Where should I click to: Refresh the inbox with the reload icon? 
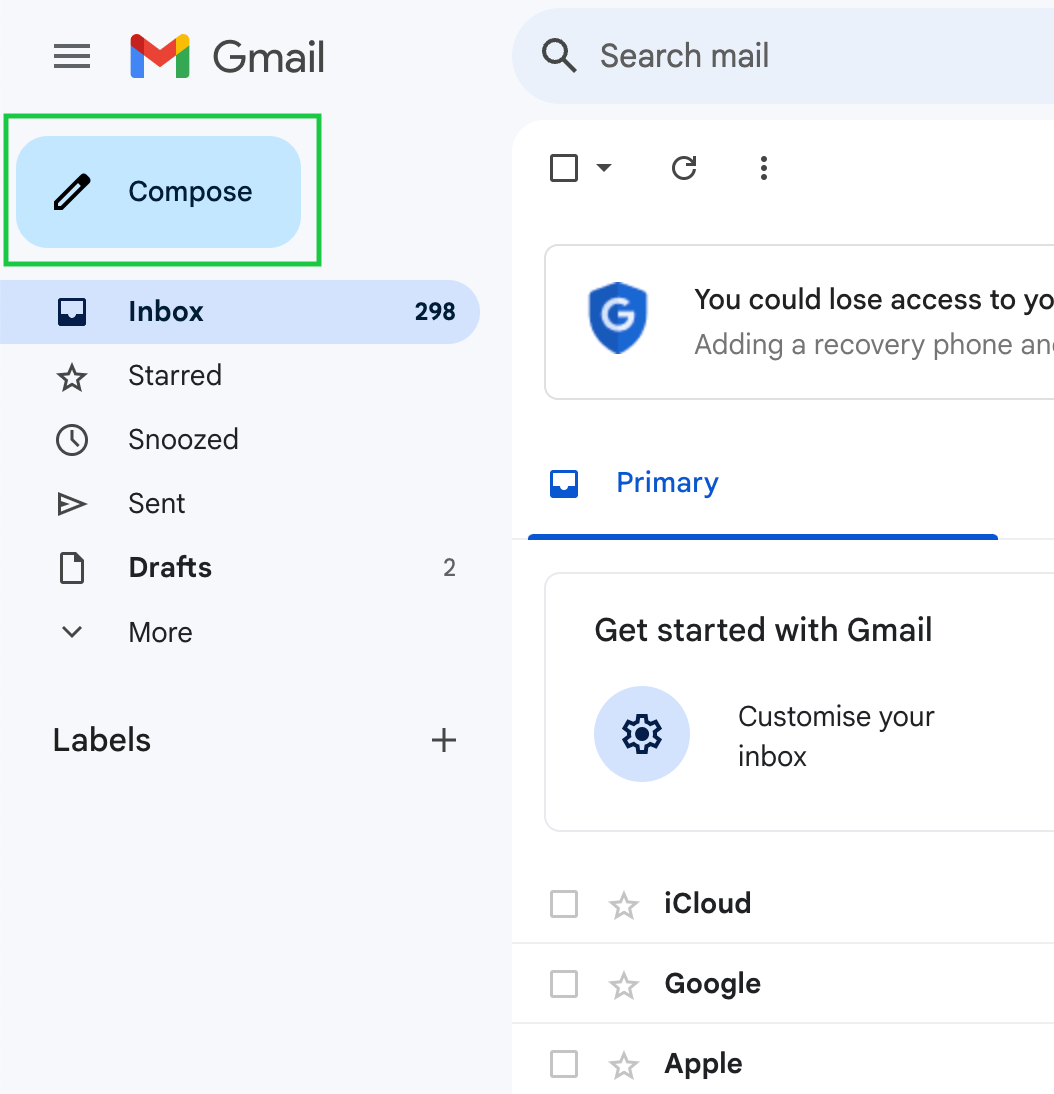[x=684, y=168]
